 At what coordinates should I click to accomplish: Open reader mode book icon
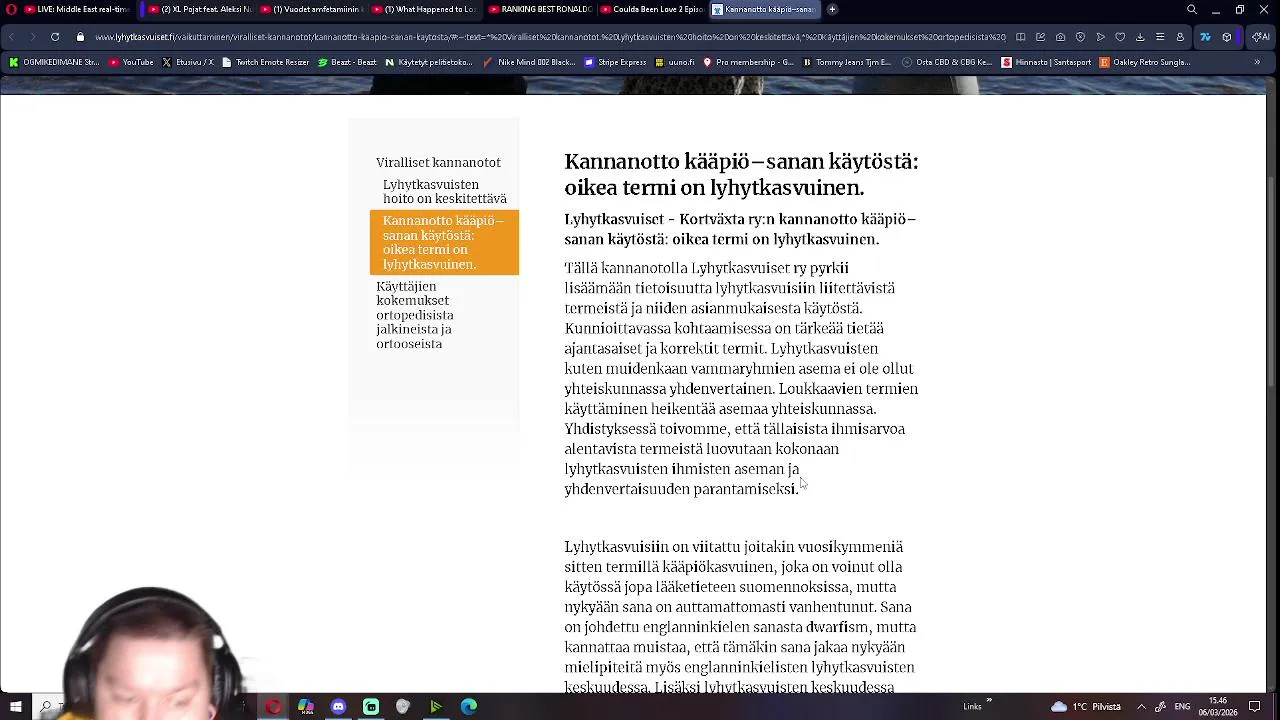[x=1020, y=37]
